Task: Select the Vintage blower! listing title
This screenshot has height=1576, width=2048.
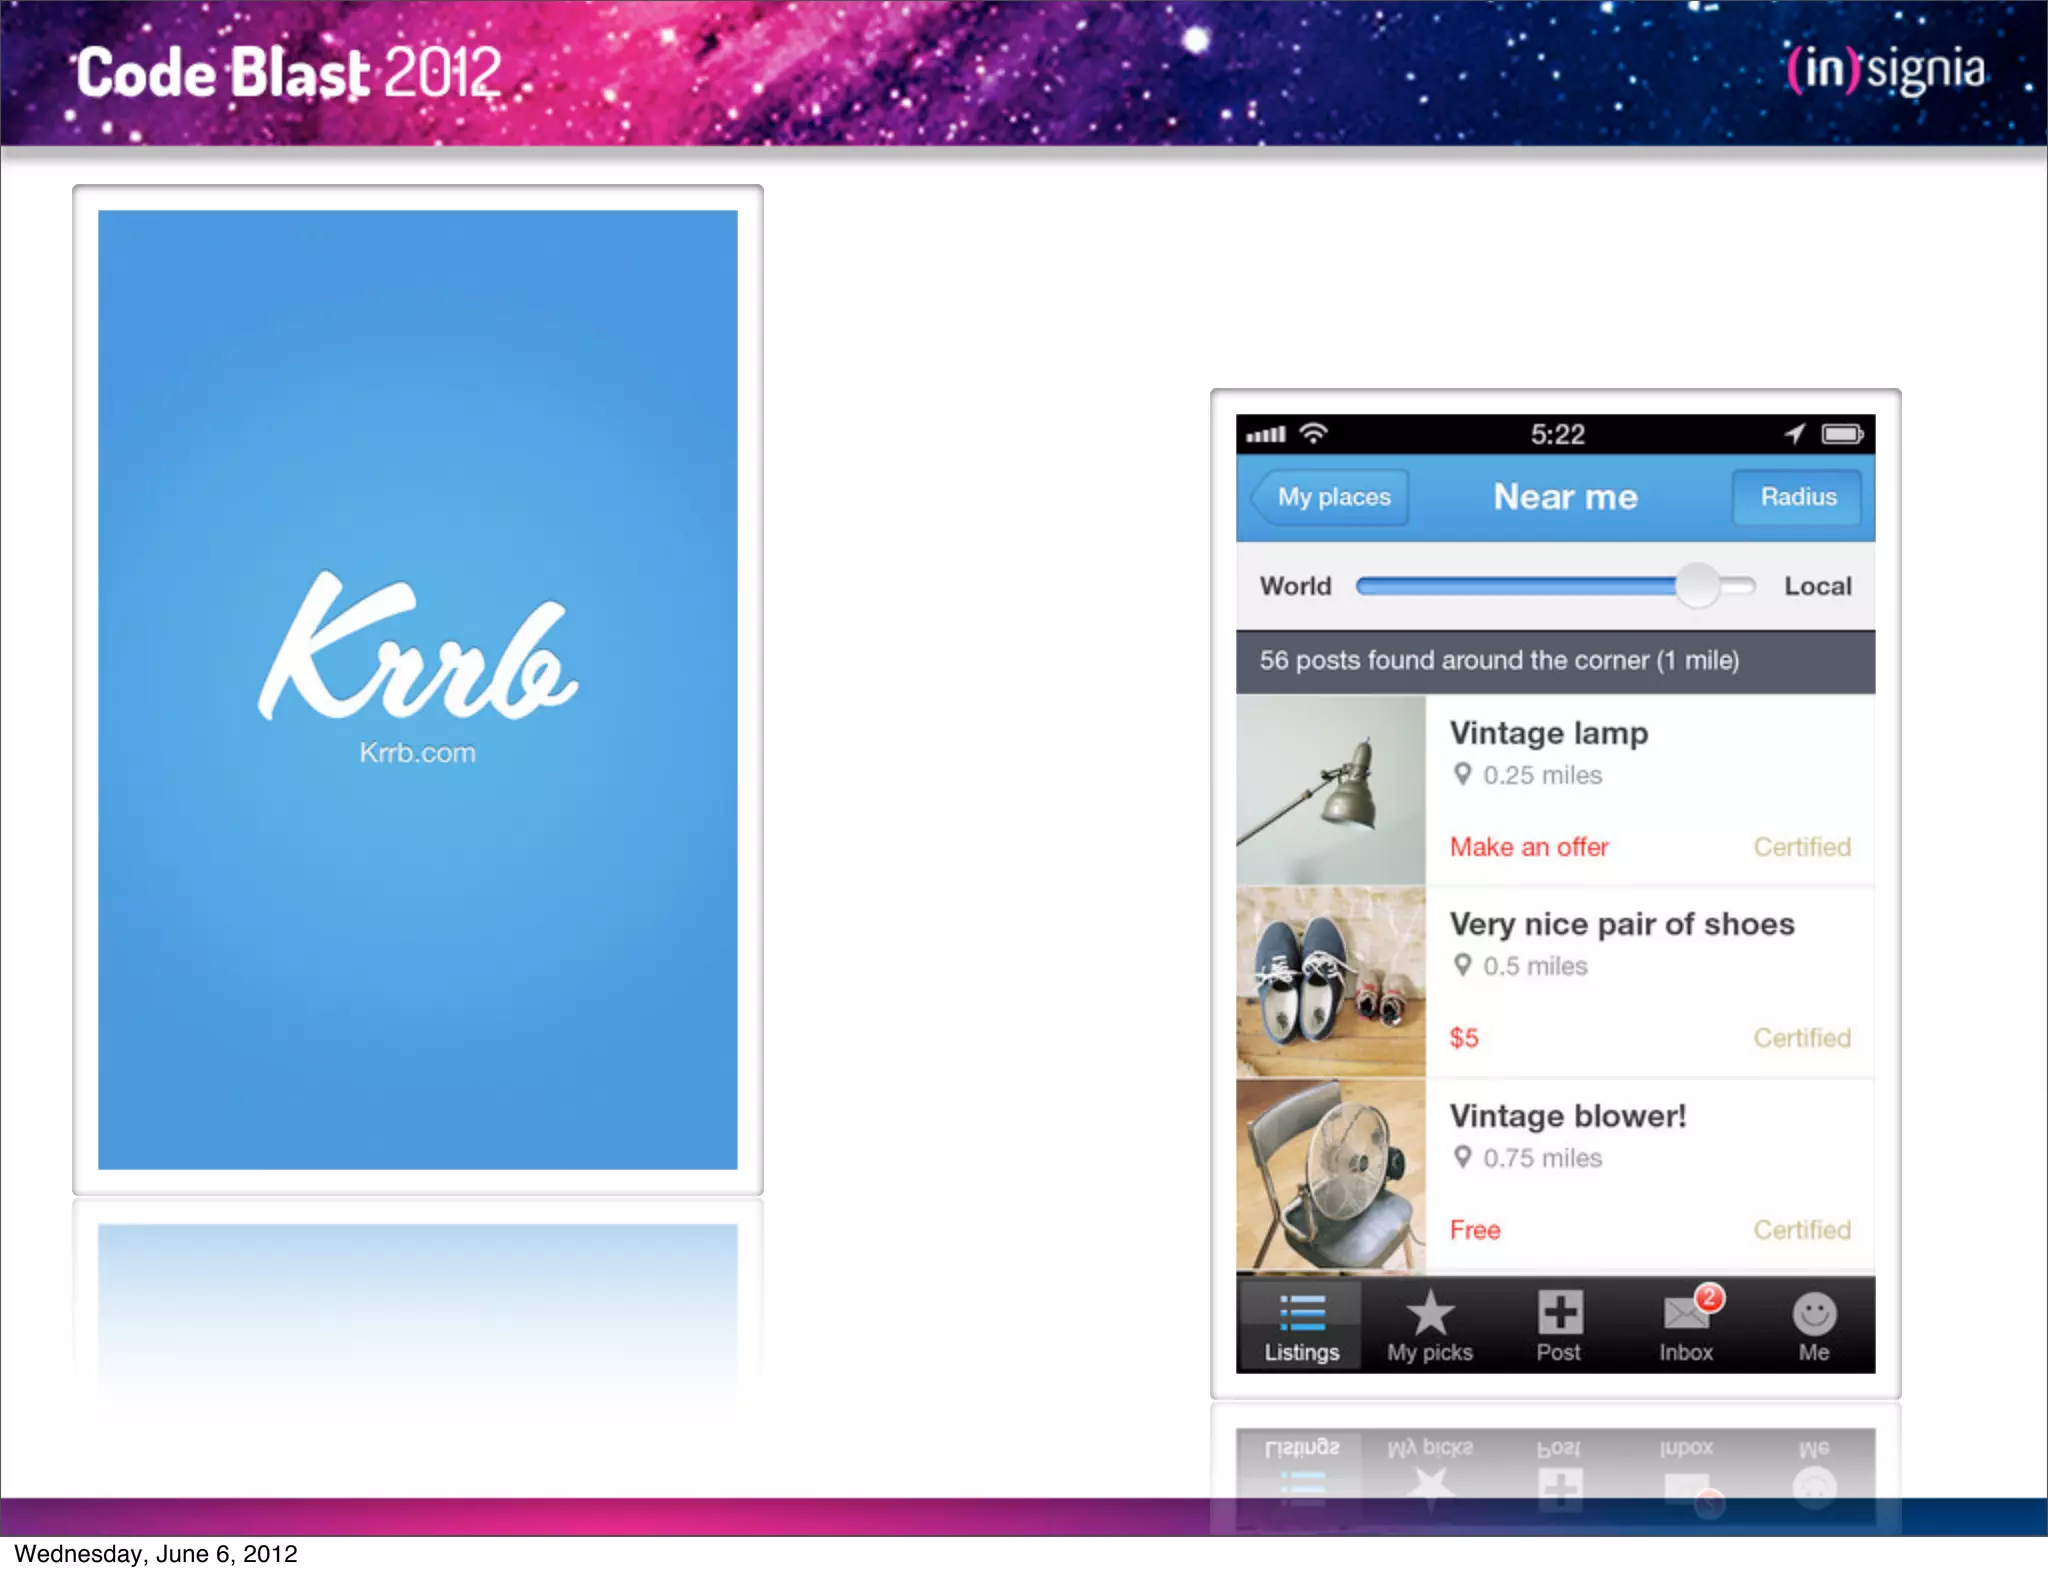Action: (1568, 1115)
